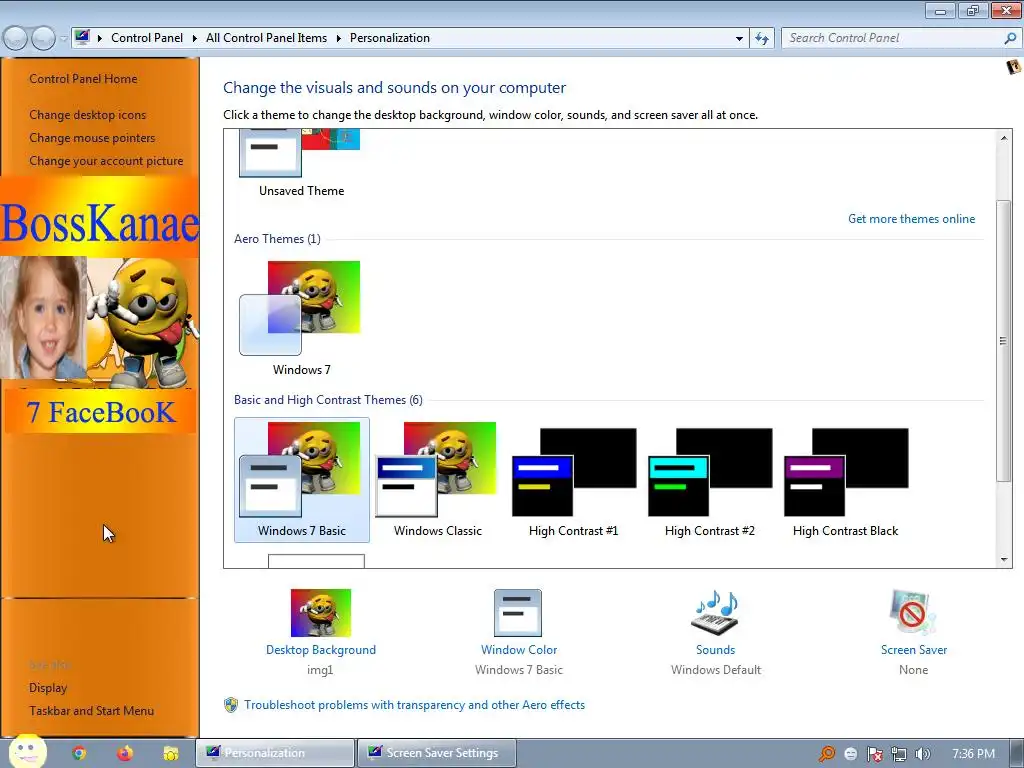Open the folder icon on the taskbar
This screenshot has width=1024, height=768.
pyautogui.click(x=170, y=754)
